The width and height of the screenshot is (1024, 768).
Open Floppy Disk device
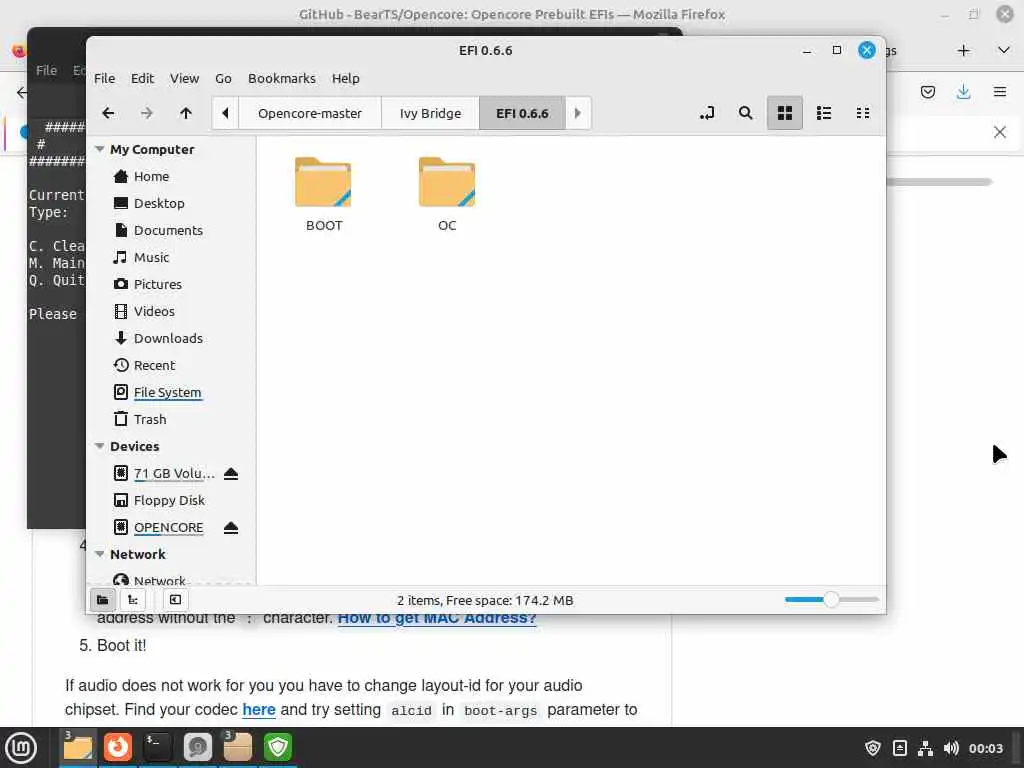click(x=169, y=500)
